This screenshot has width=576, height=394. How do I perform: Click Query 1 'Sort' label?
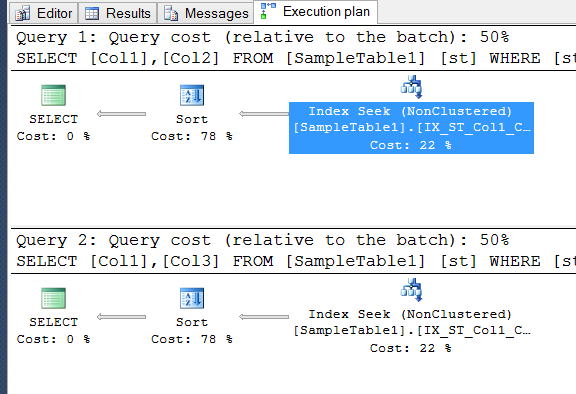pyautogui.click(x=192, y=119)
